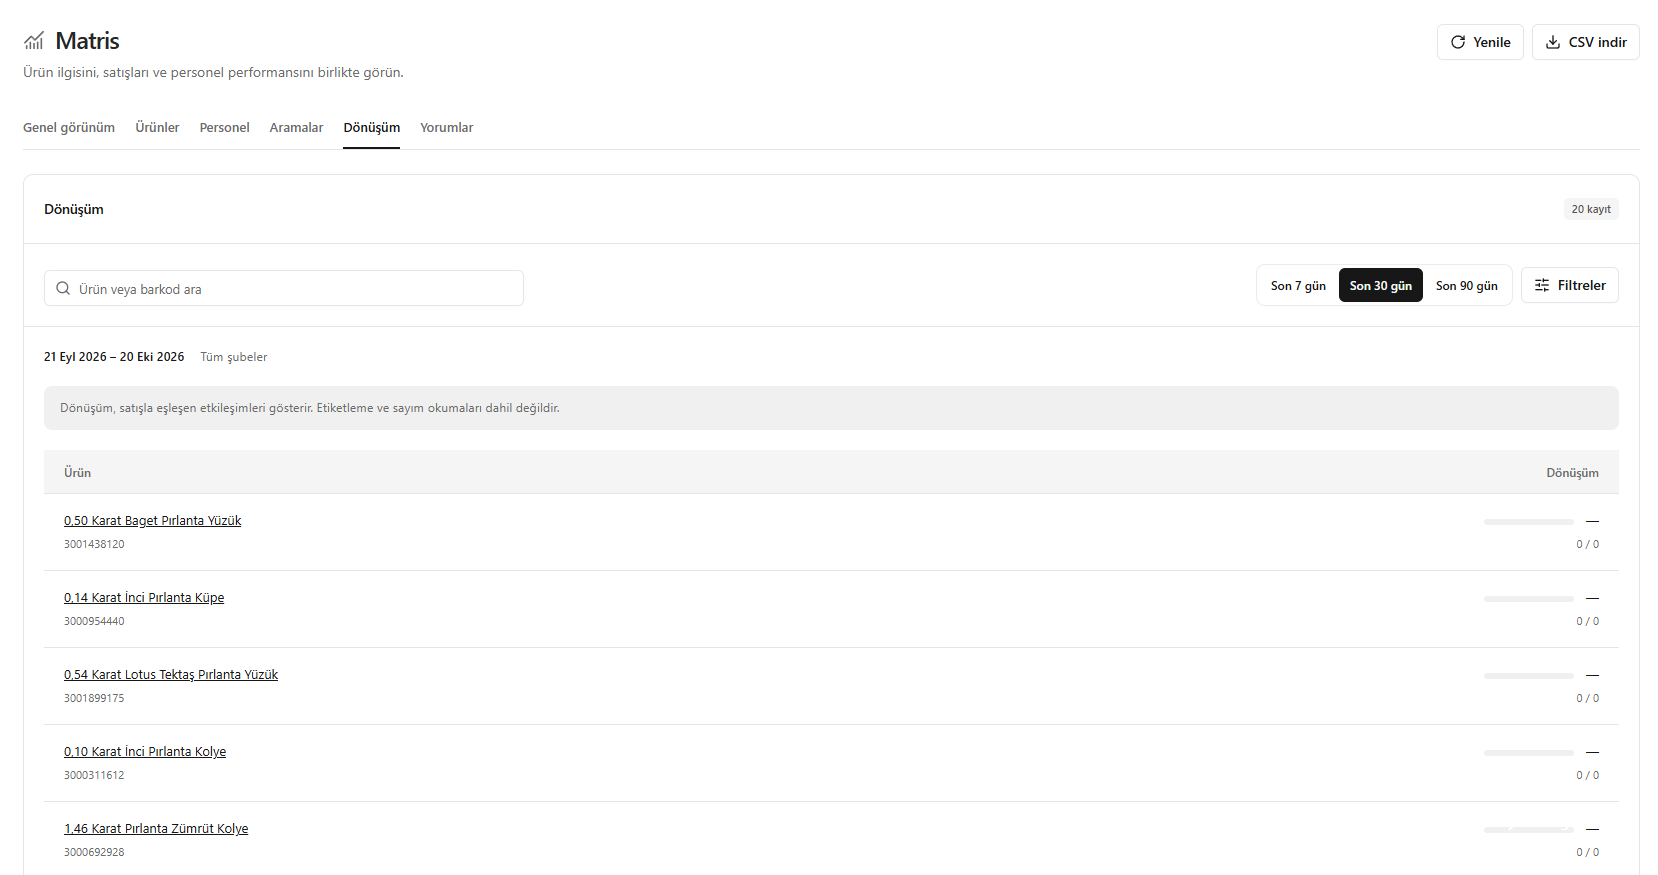This screenshot has height=875, width=1658.
Task: Click the refresh icon in Yenile
Action: 1458,42
